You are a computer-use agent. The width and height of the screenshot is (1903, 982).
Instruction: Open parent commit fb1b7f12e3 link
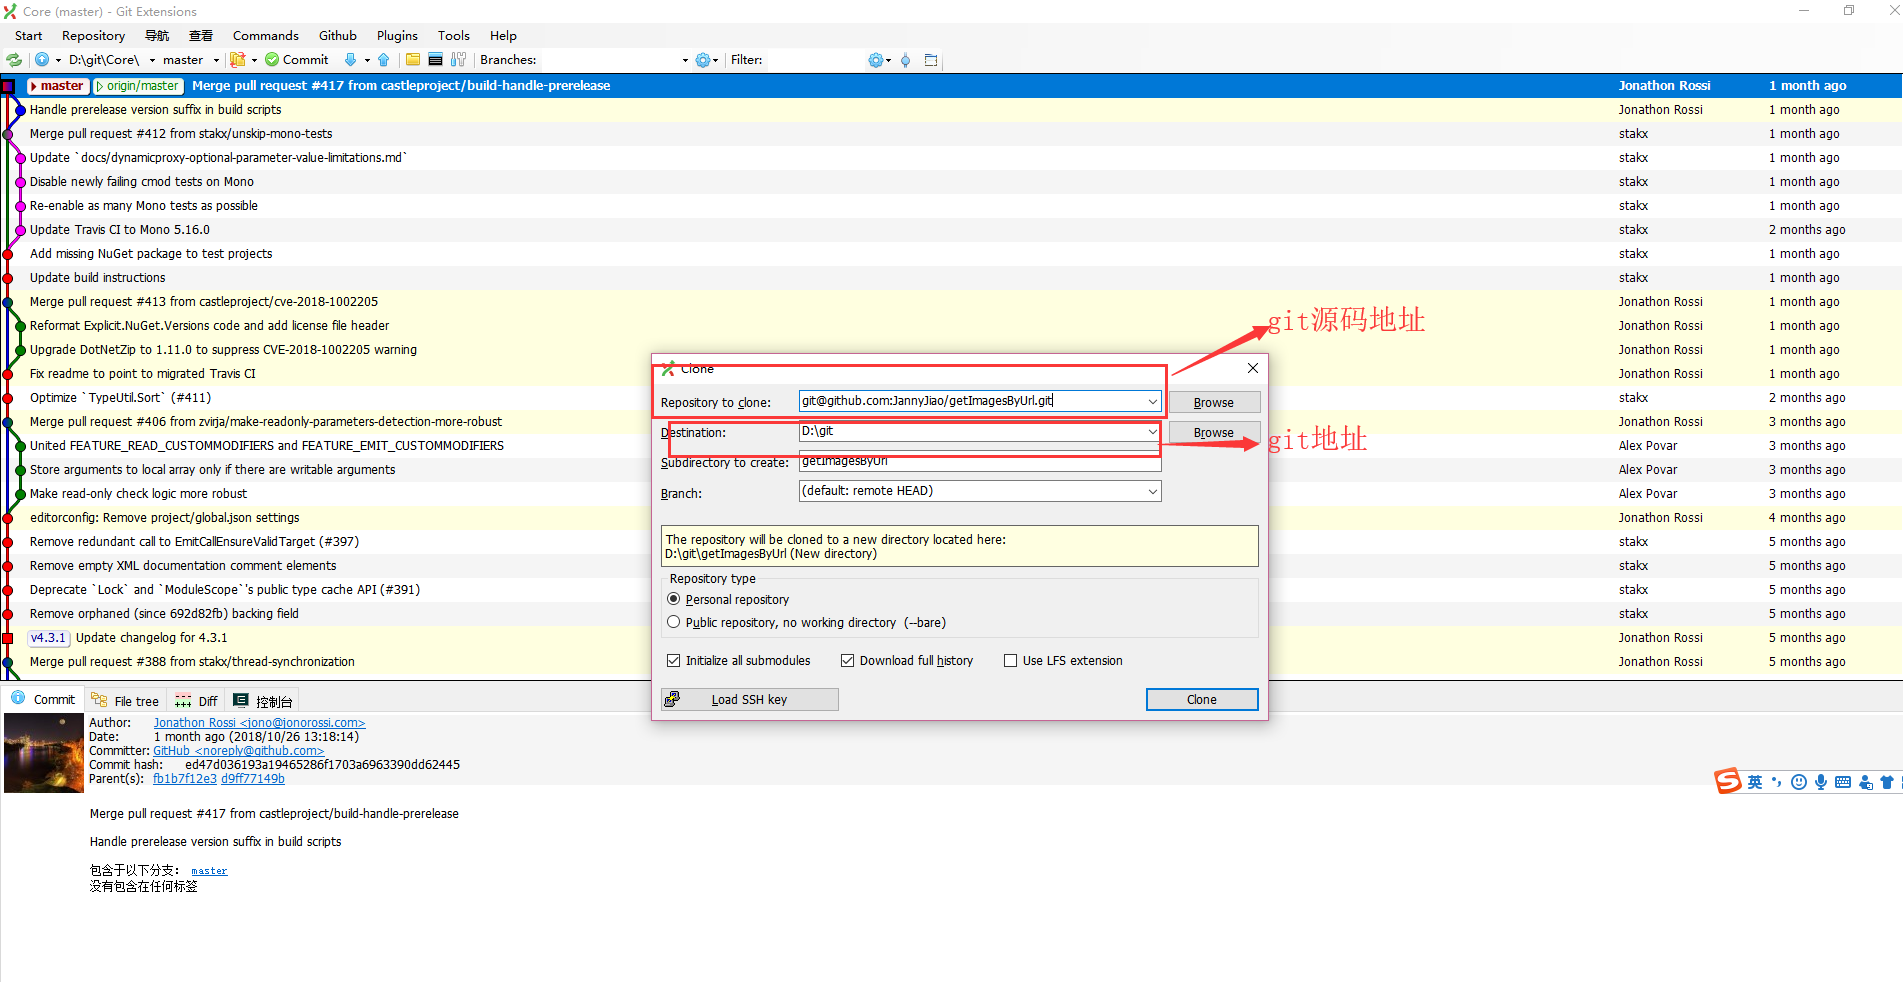[185, 779]
